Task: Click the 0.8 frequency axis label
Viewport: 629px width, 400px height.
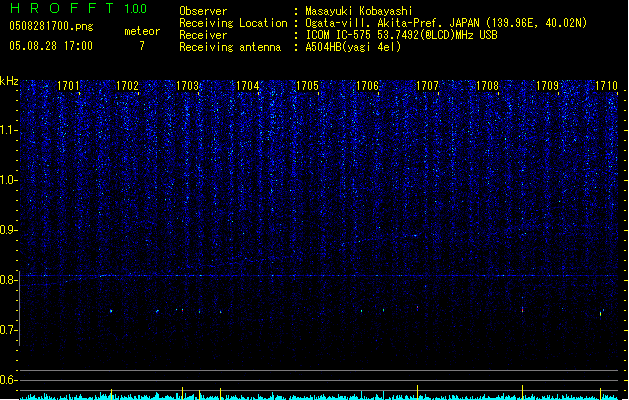Action: pos(9,280)
